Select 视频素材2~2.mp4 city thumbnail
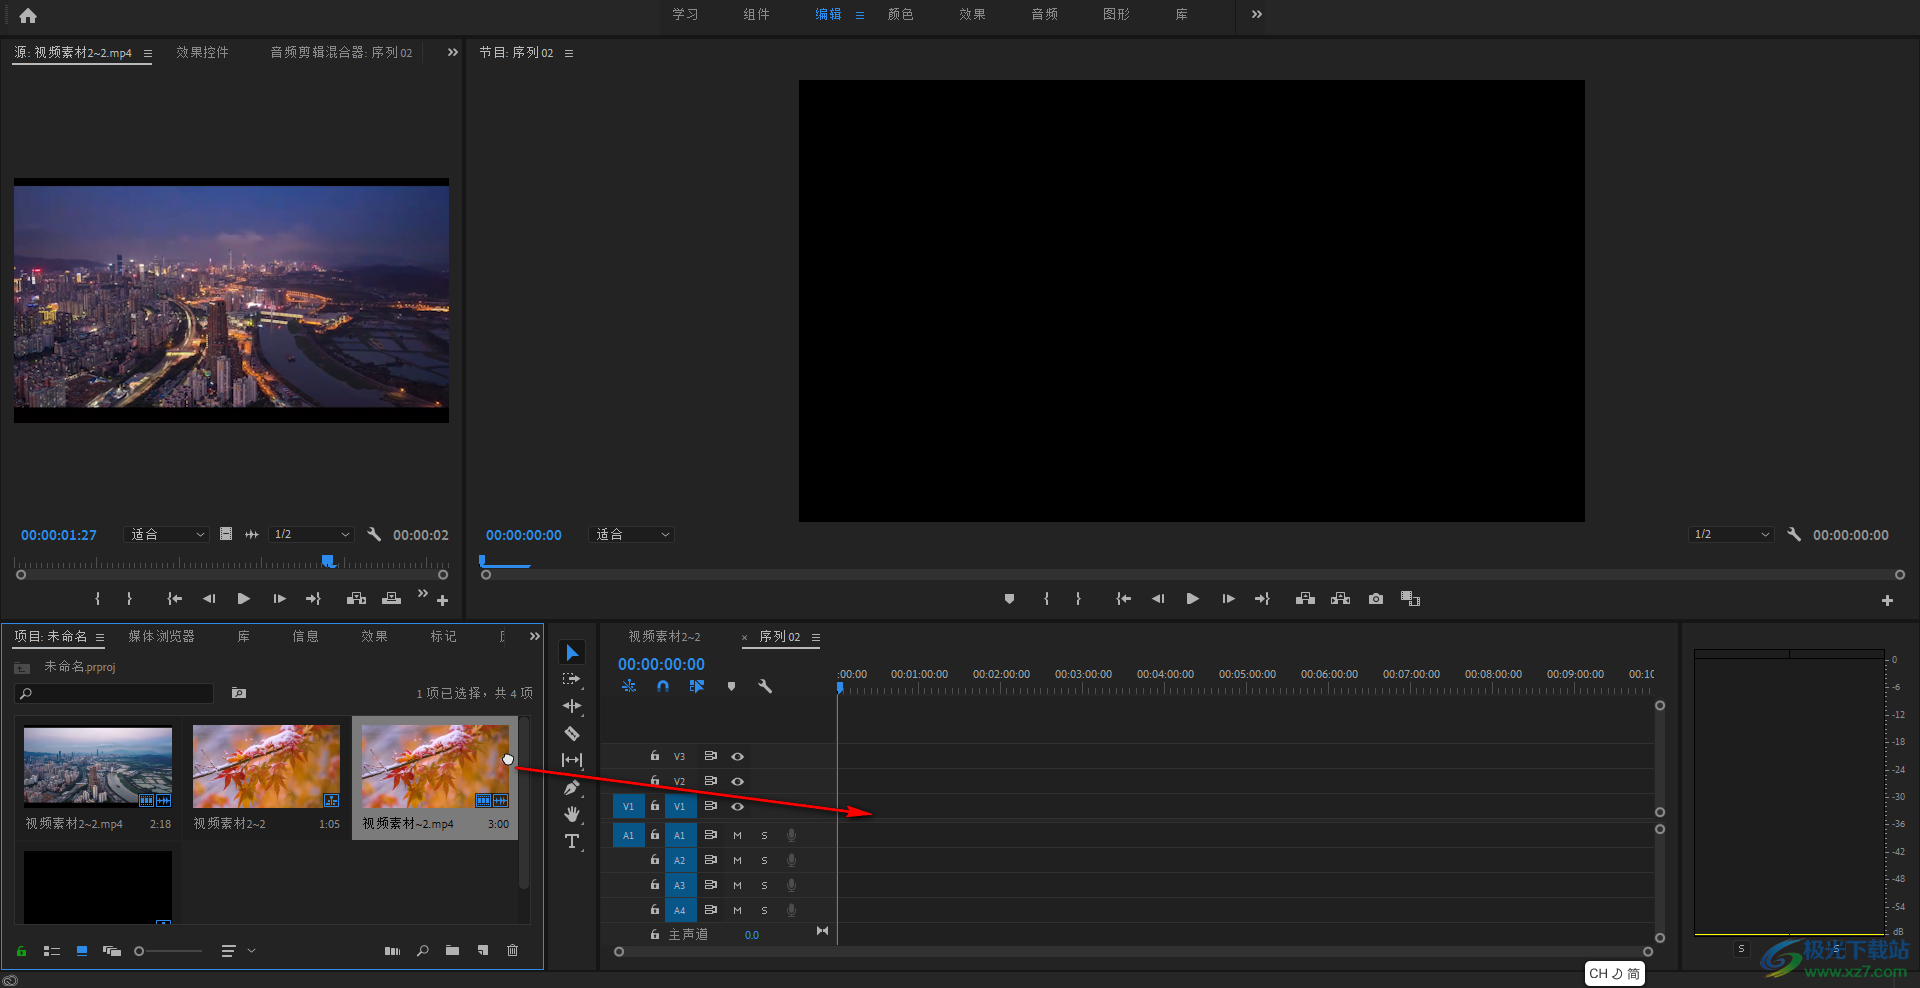 coord(98,766)
